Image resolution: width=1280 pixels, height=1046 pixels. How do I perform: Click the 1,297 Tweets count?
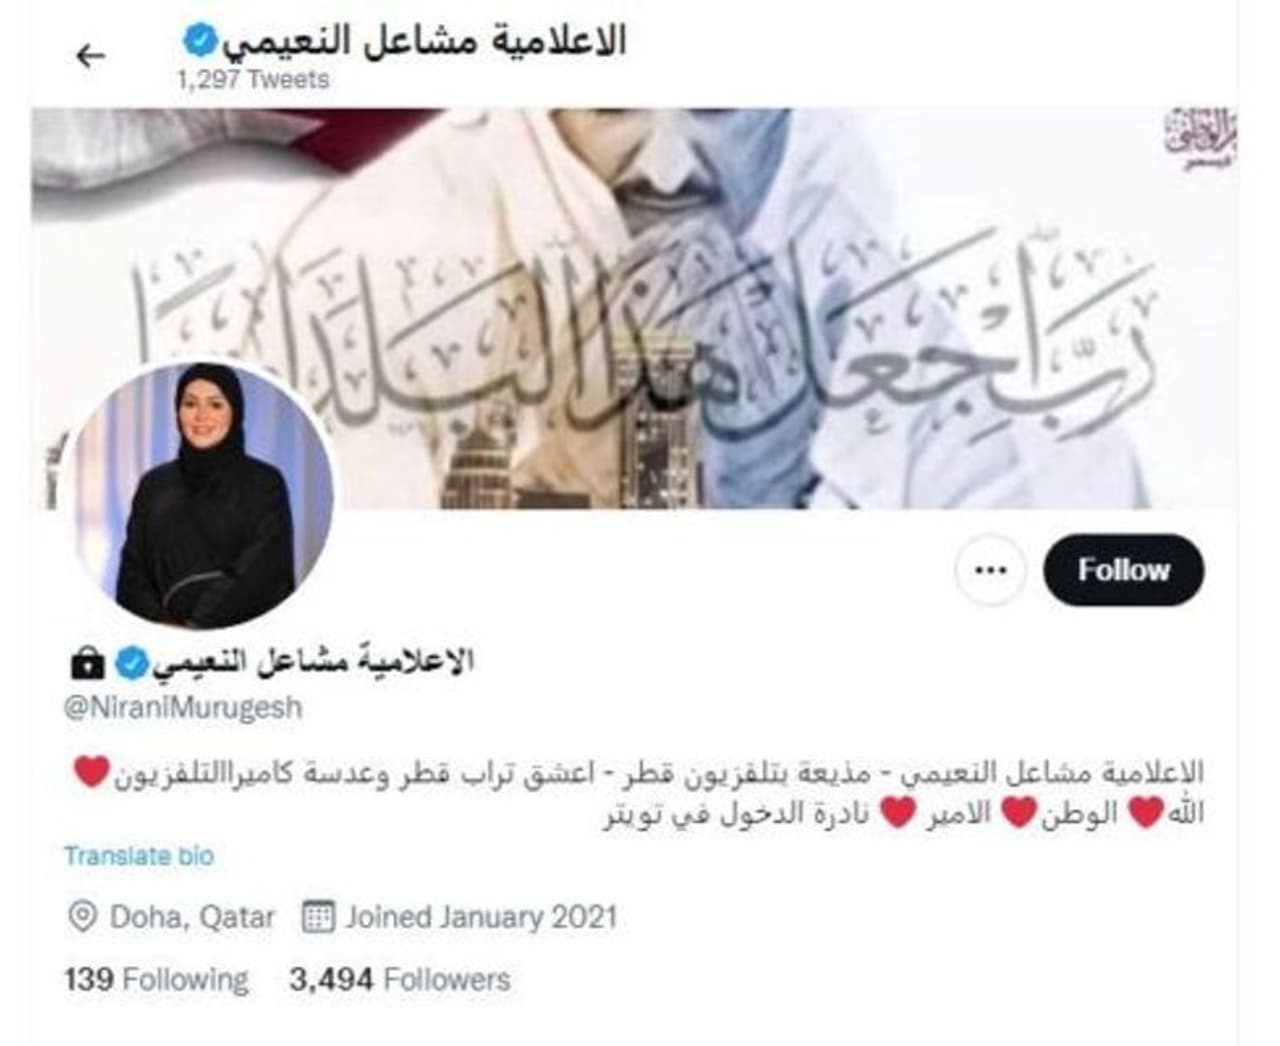[x=253, y=80]
